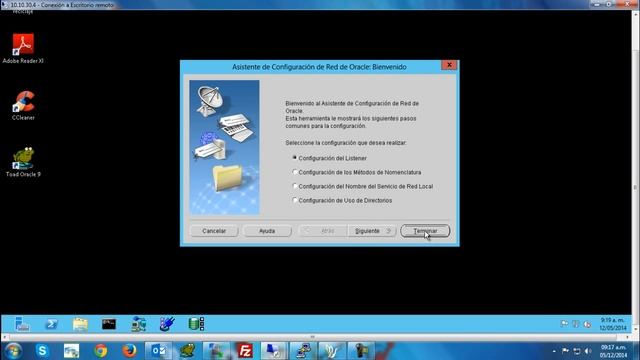
Task: Click the Siguiente button
Action: (372, 231)
